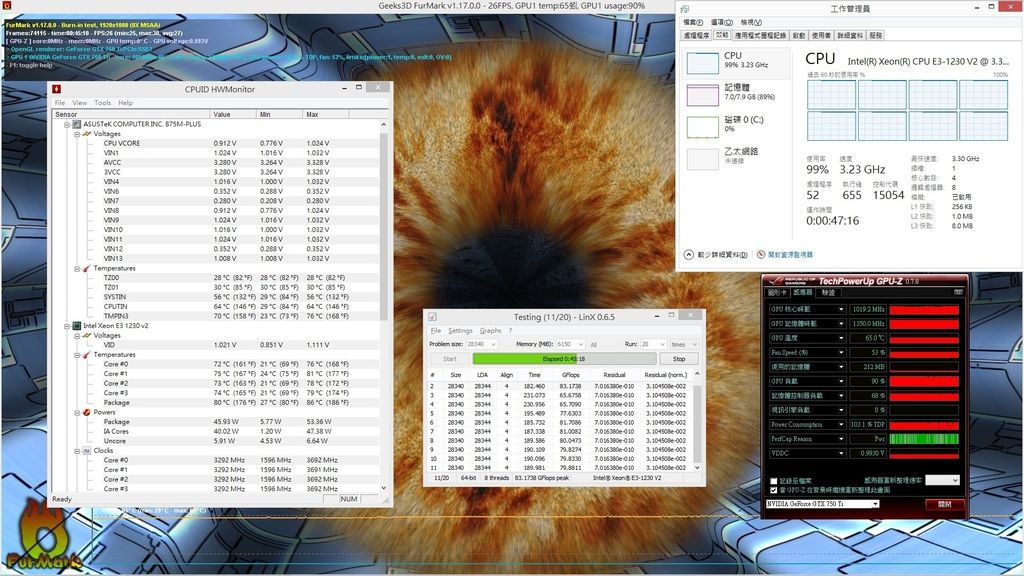Click the ROG logo in GPU-Z title
The height and width of the screenshot is (576, 1024).
point(778,281)
